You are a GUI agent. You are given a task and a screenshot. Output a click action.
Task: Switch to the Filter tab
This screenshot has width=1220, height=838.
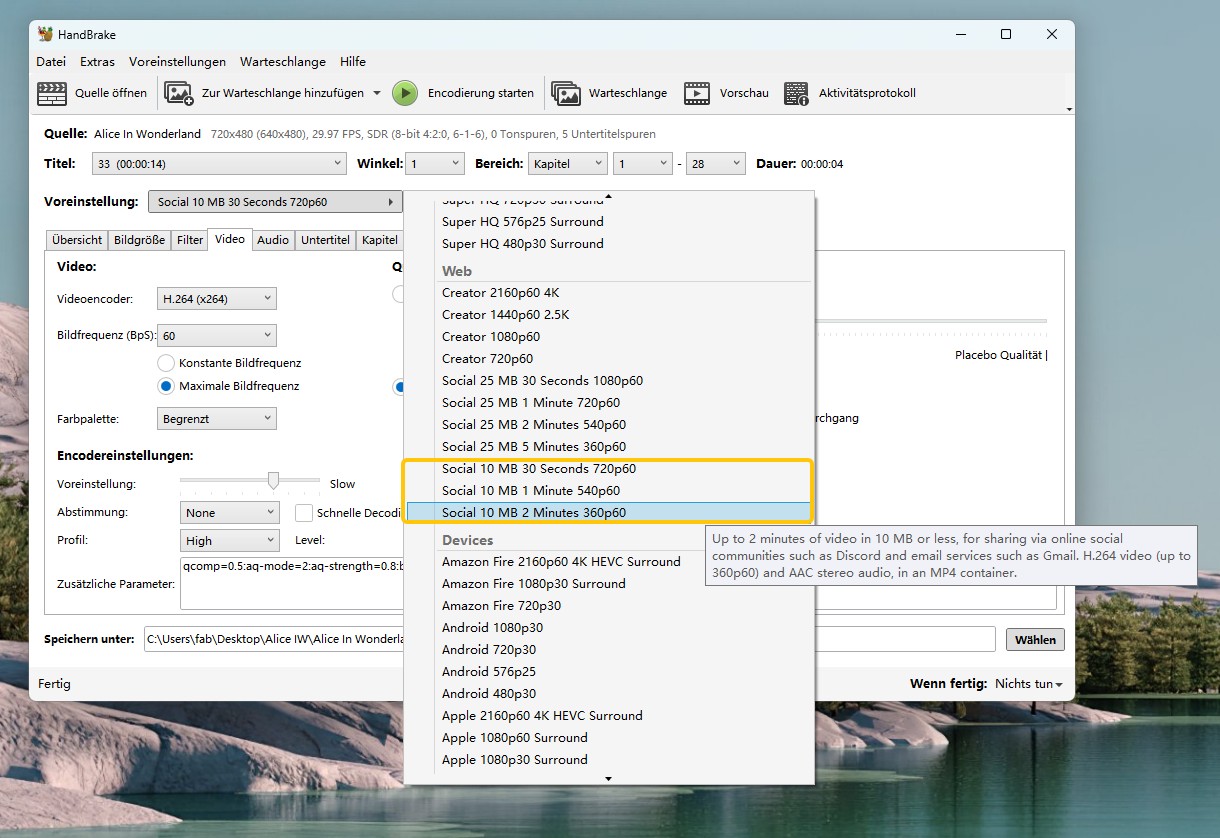click(x=189, y=240)
